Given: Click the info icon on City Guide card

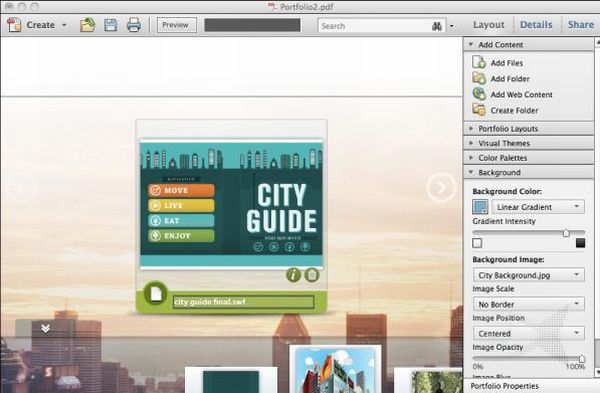Looking at the screenshot, I should pyautogui.click(x=293, y=275).
